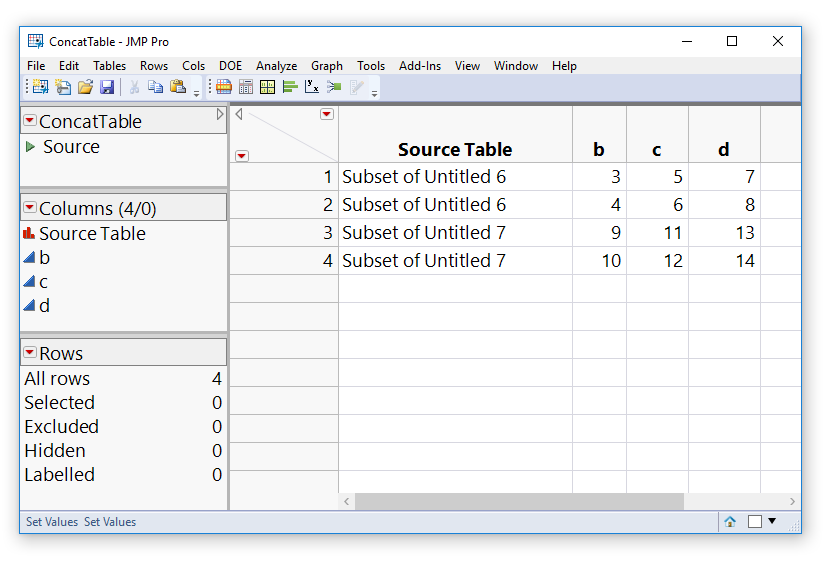Hide side panels with left triangle
830x565 pixels.
point(239,114)
